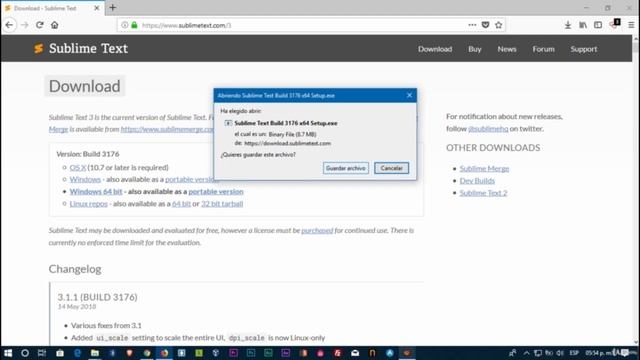The width and height of the screenshot is (640, 360).
Task: Open the Support nav item
Action: pos(584,49)
